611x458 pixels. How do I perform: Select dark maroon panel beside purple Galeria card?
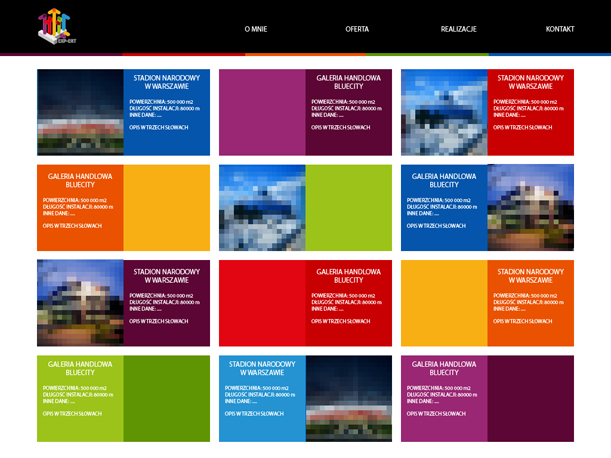point(531,398)
